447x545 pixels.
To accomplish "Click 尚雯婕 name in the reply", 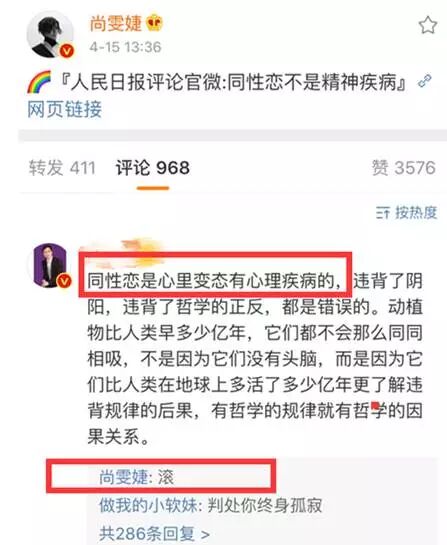I will coord(124,477).
